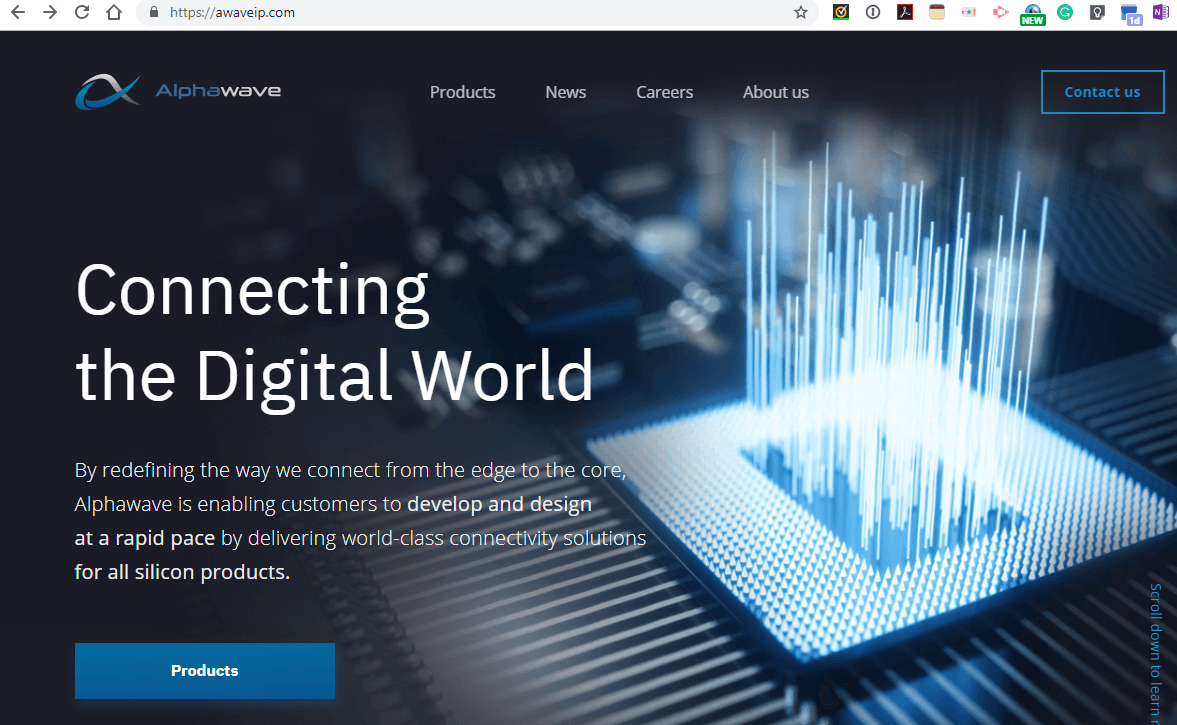This screenshot has height=725, width=1177.
Task: Open the orange checkmark security extension
Action: 841,12
